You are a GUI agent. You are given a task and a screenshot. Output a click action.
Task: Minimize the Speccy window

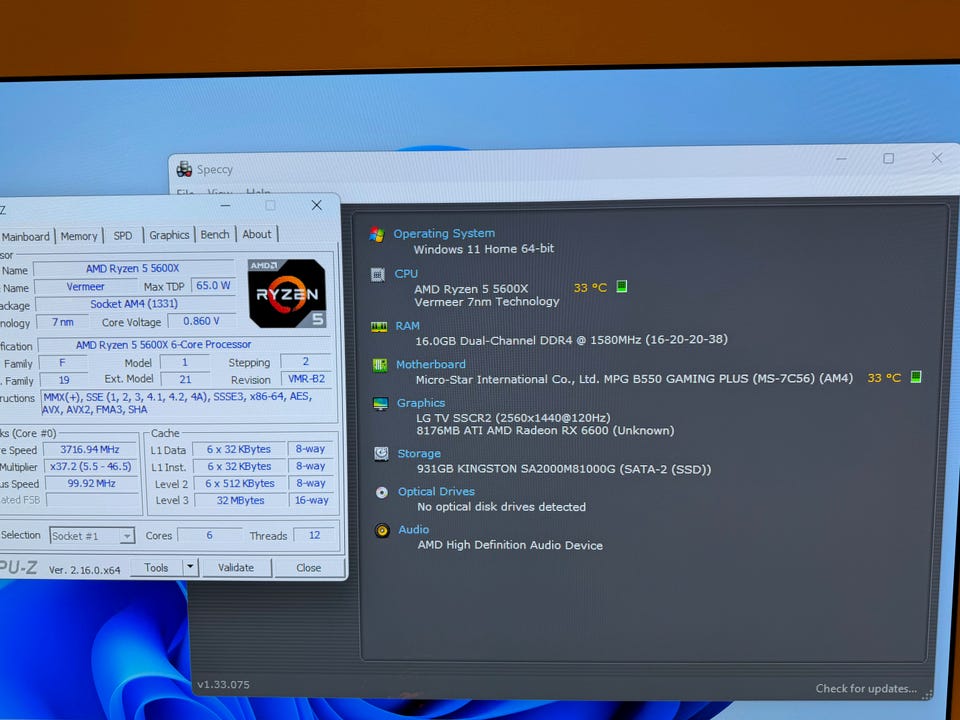tap(841, 159)
